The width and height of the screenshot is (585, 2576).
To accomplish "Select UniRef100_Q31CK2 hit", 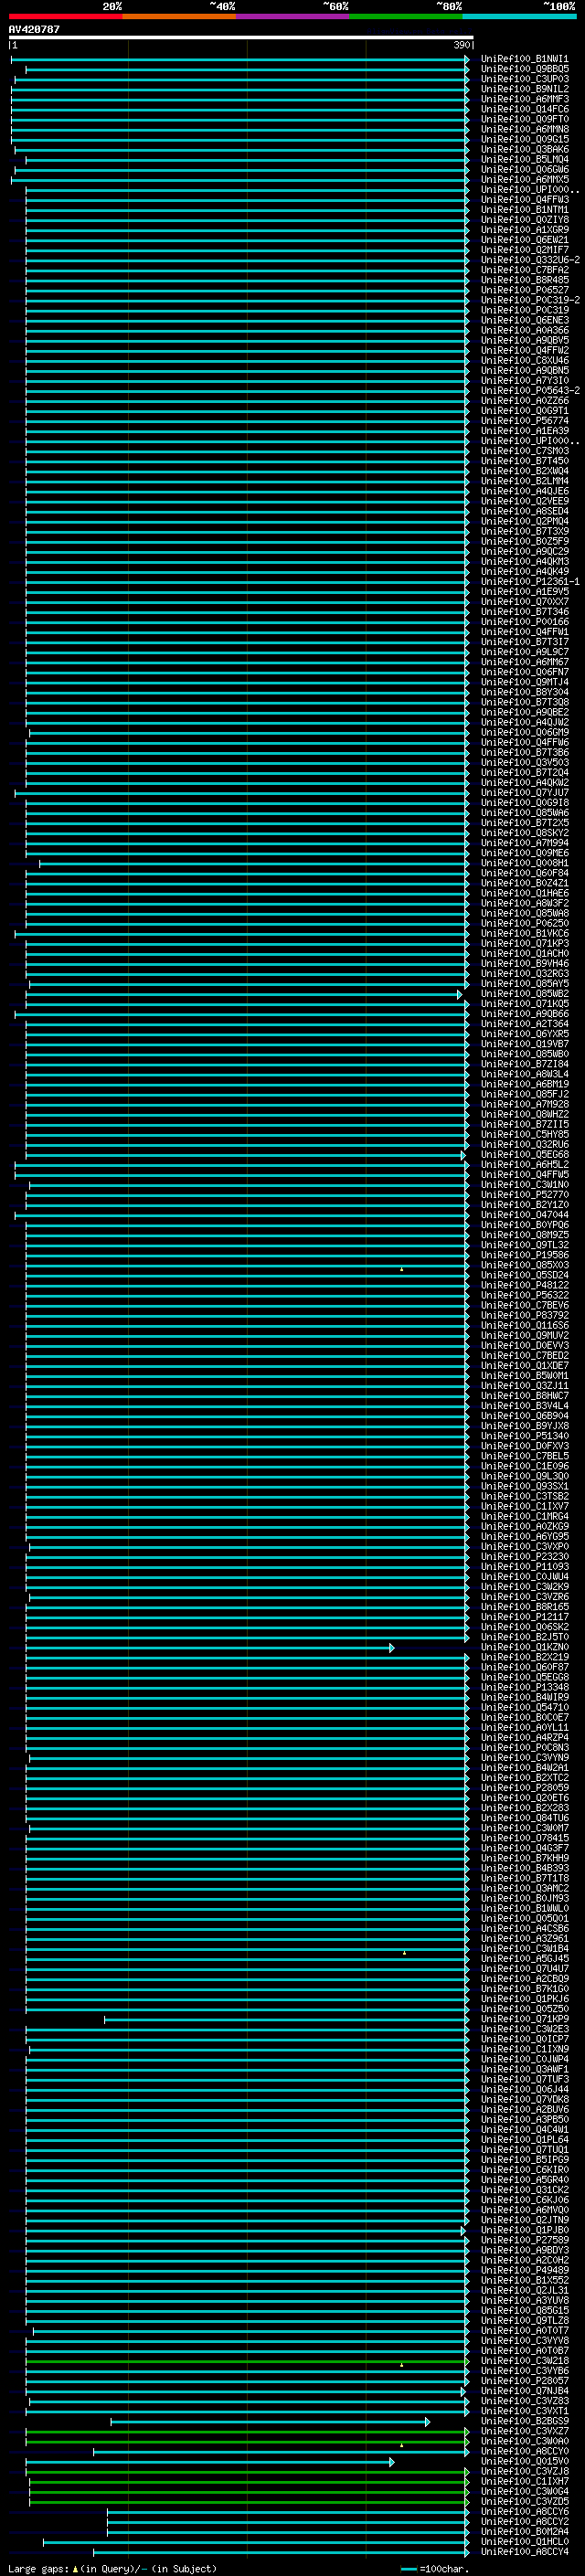I will [x=524, y=2190].
